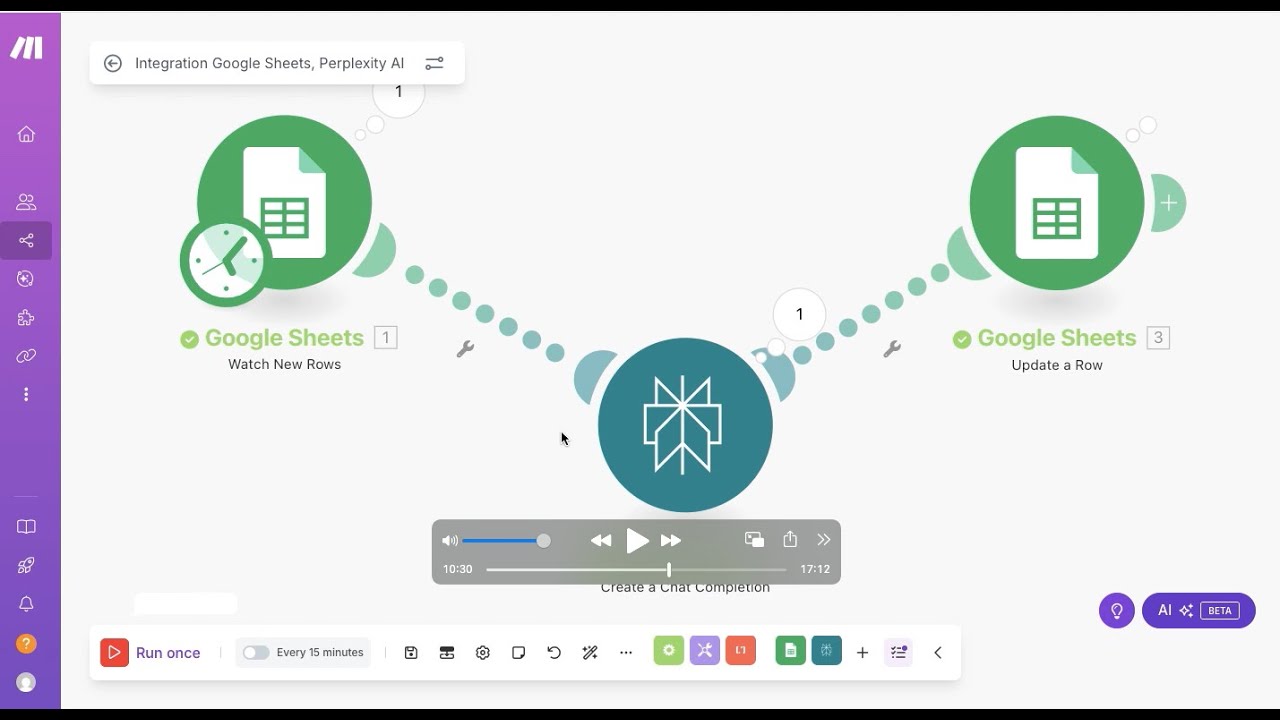
Task: Toggle the scenario scheduling switch
Action: 256,653
